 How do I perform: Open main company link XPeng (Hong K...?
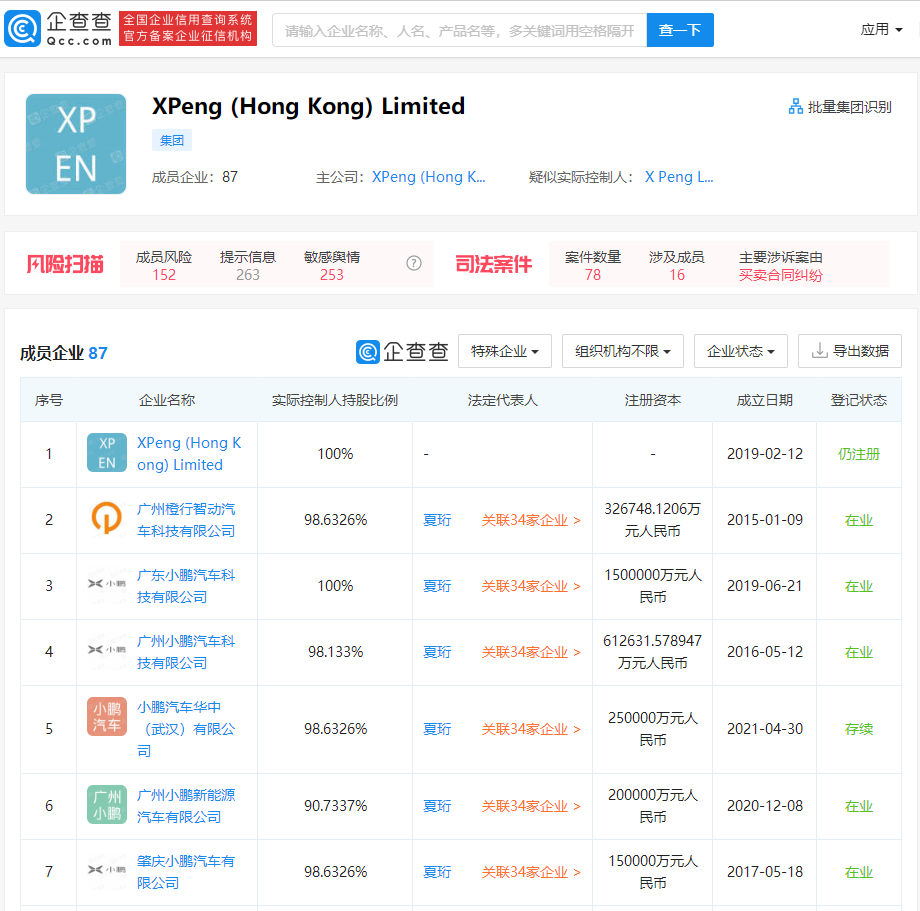428,177
